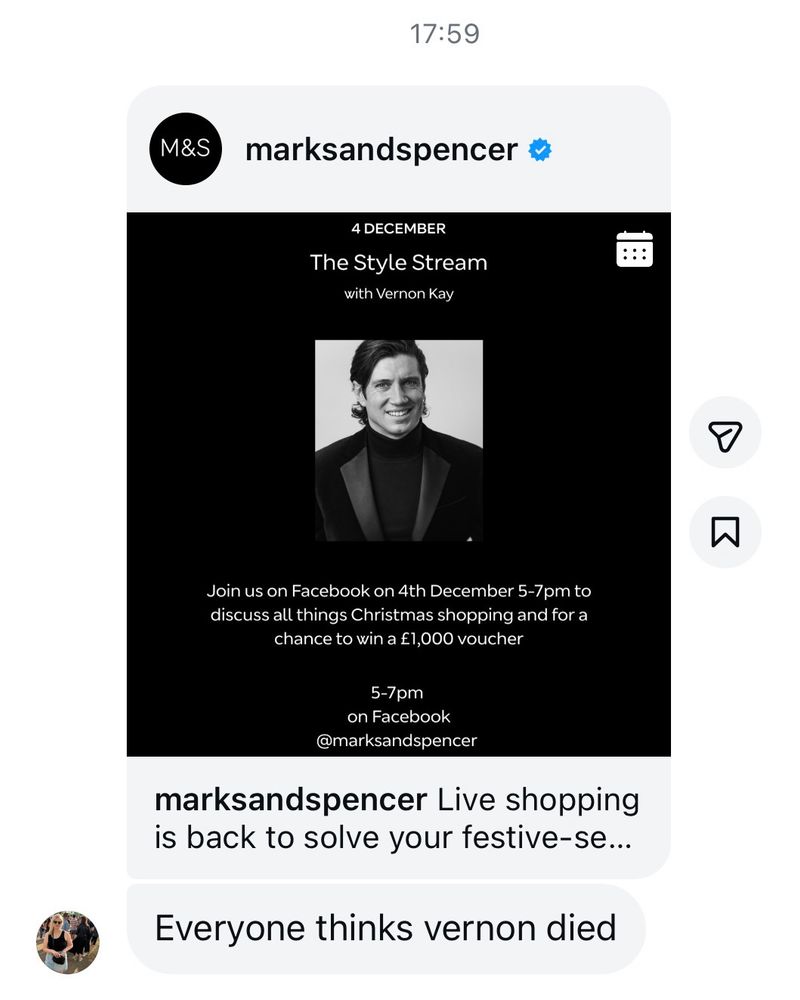Click the bold marksandspencer name in the caption
The height and width of the screenshot is (1000, 800).
(x=291, y=800)
